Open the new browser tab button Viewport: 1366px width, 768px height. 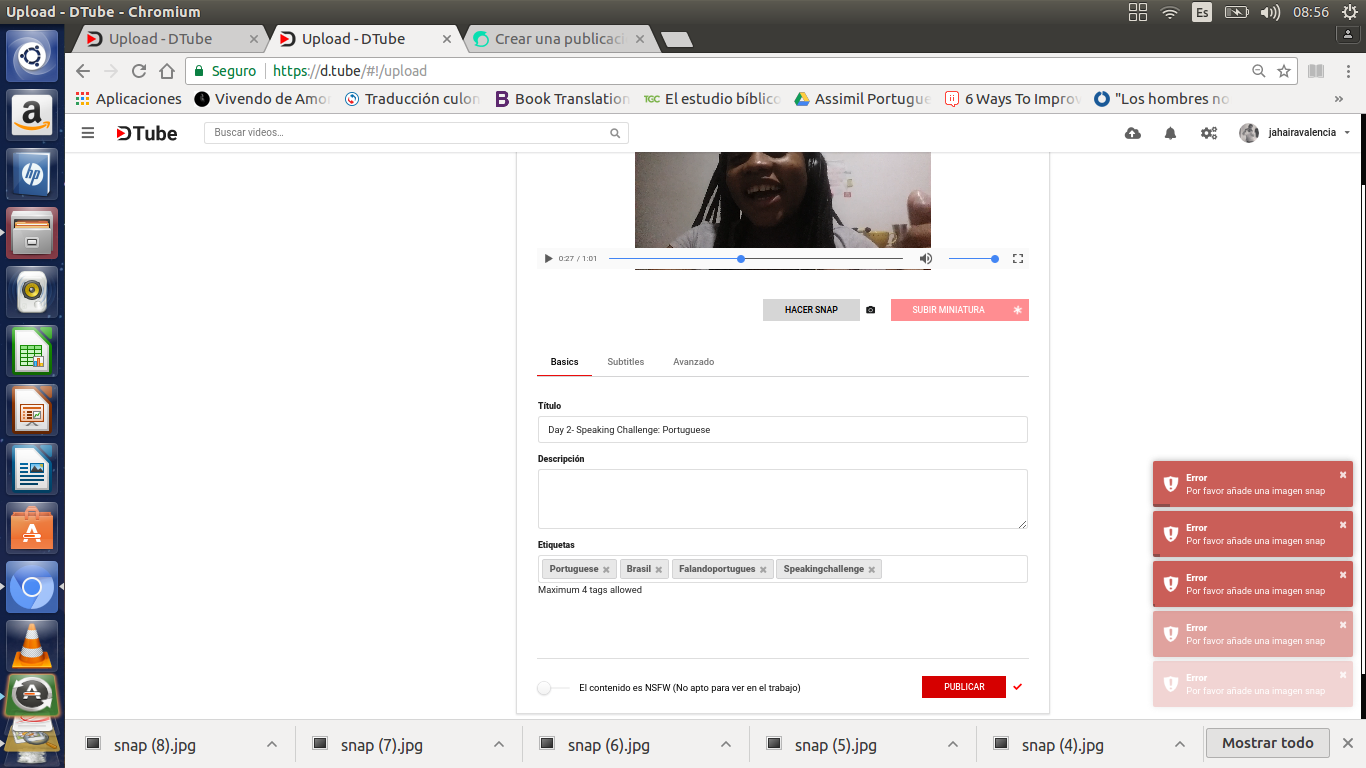point(677,40)
